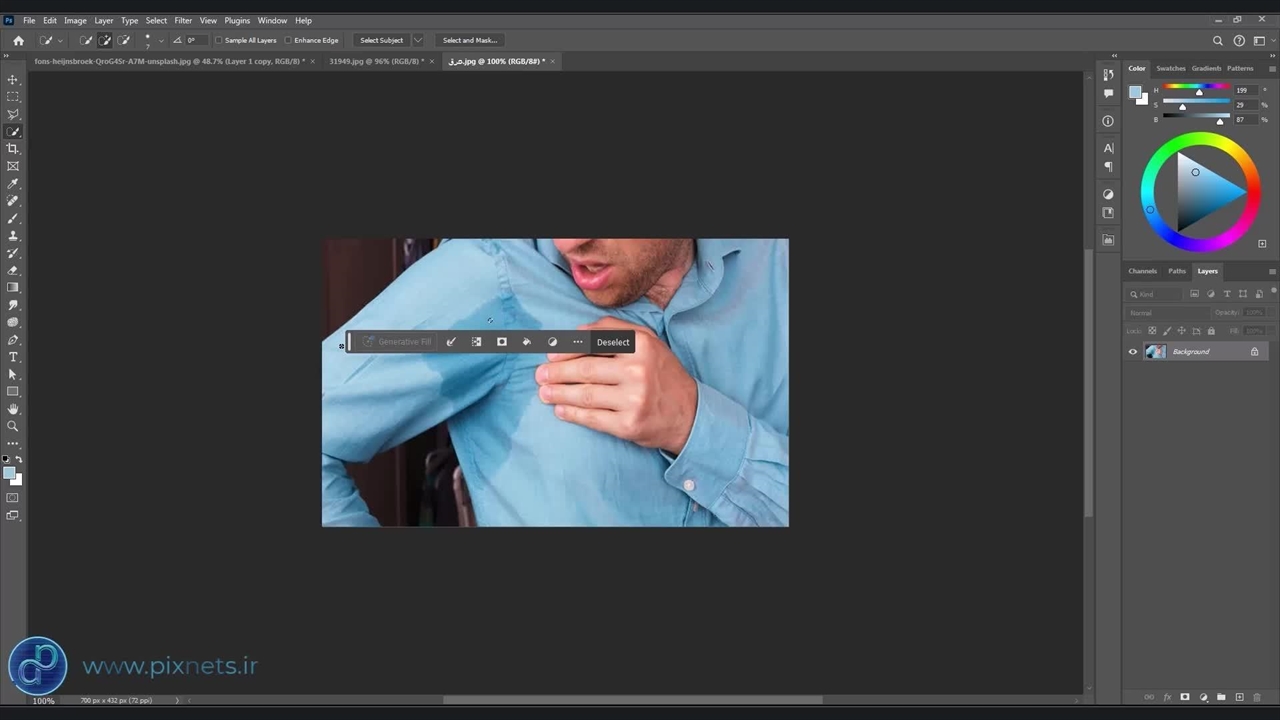Enable the Enhance Edge checkbox
The image size is (1280, 720).
(288, 41)
